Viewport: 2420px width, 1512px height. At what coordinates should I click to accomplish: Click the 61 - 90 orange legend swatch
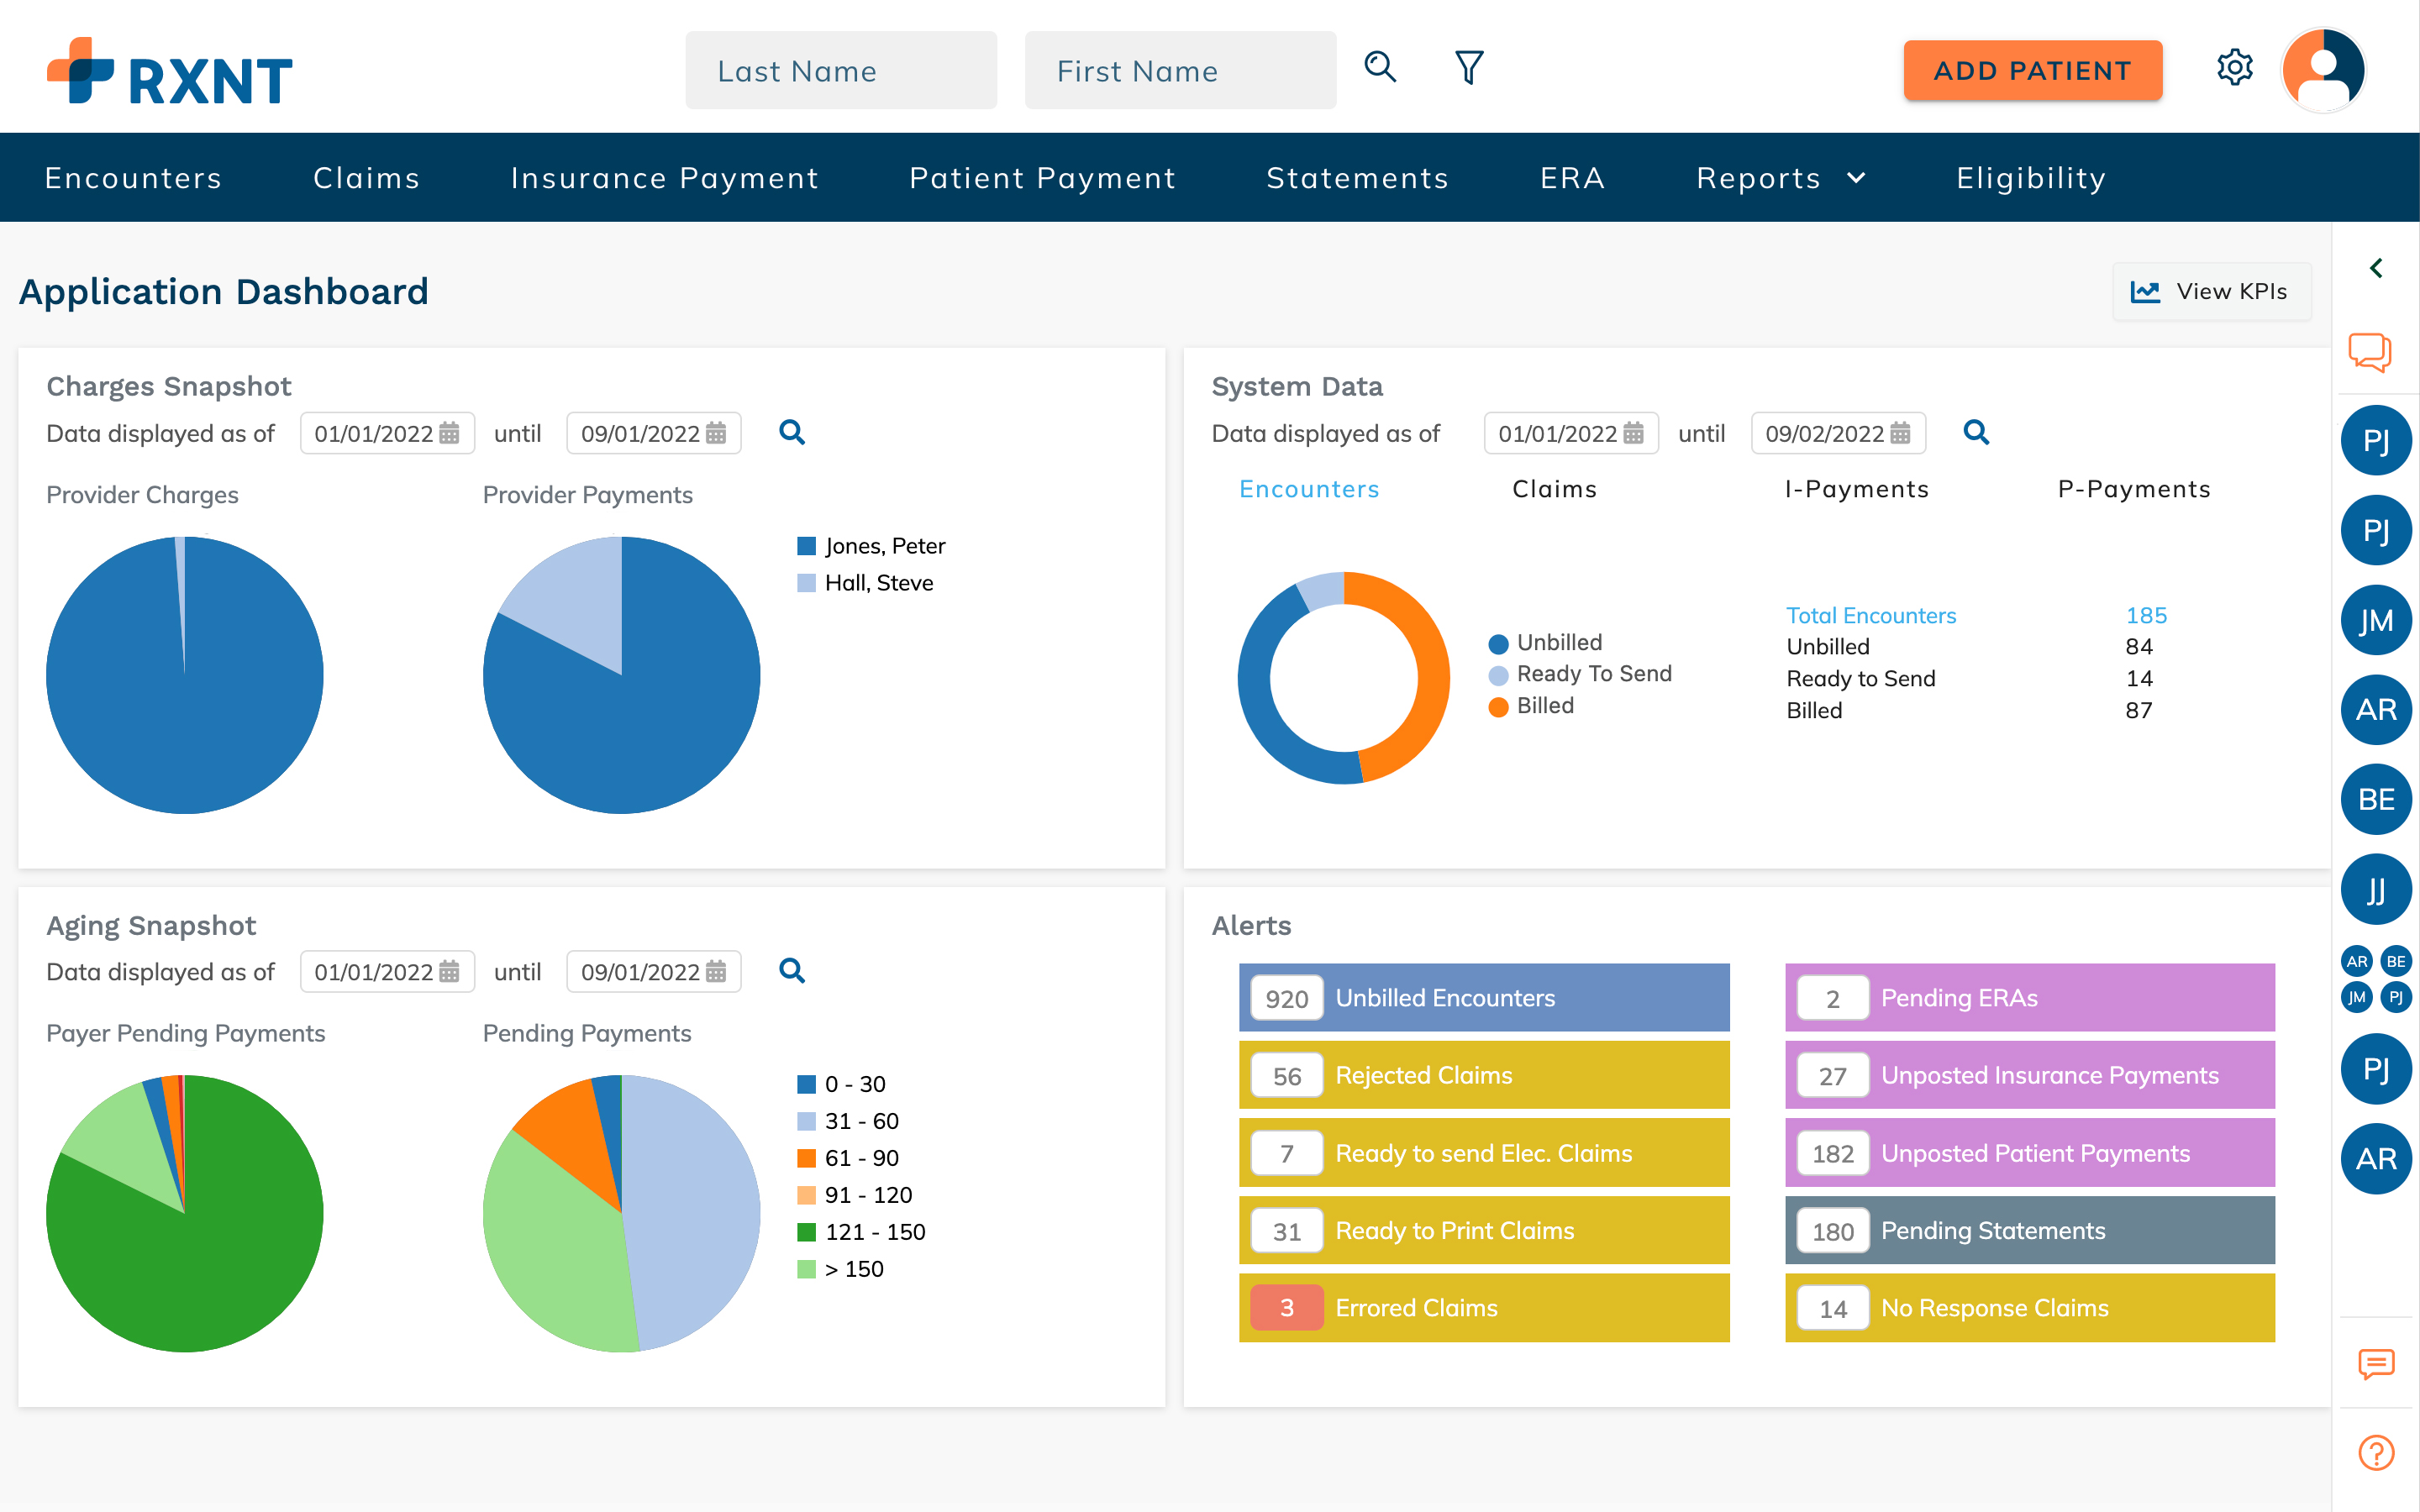tap(806, 1158)
